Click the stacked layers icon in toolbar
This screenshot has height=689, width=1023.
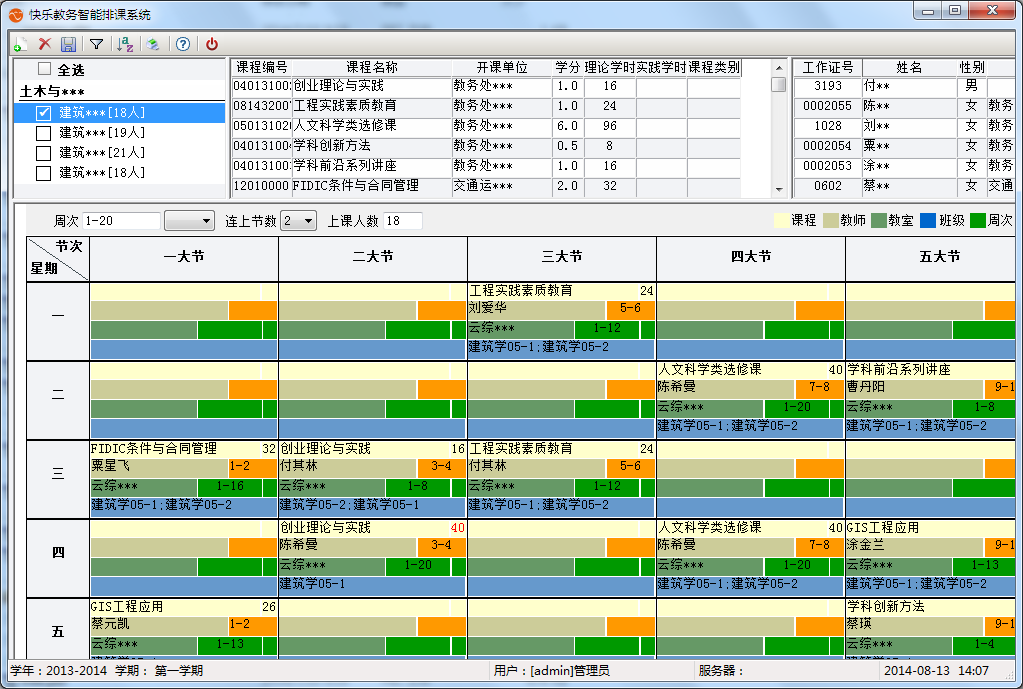(153, 44)
